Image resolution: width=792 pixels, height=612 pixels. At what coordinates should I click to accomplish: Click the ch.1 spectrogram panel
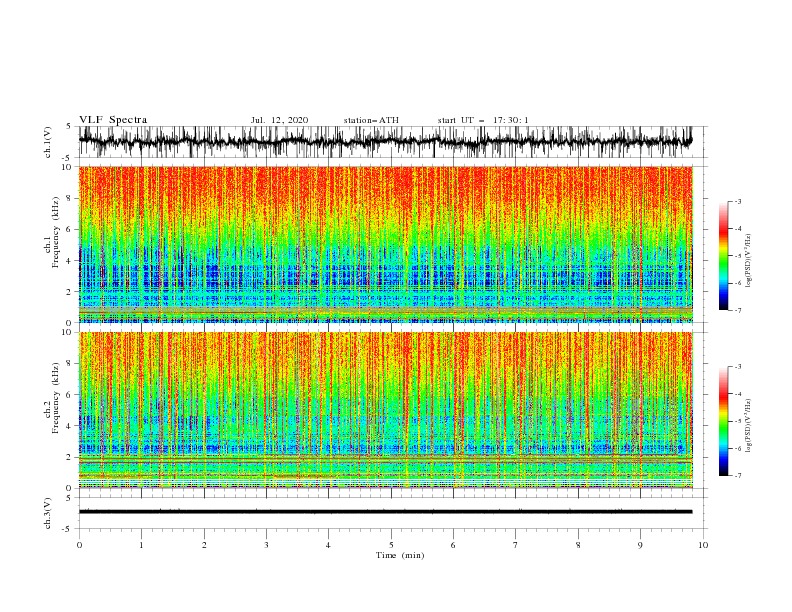point(385,244)
